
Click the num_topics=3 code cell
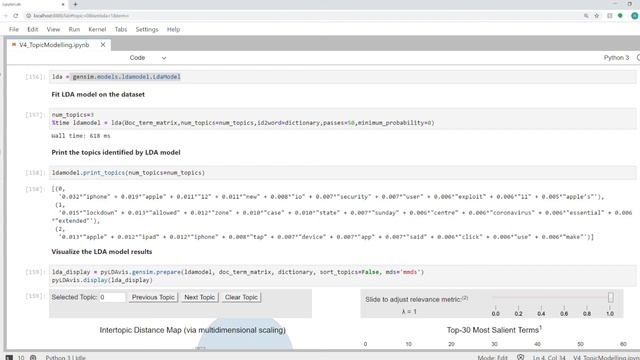pyautogui.click(x=342, y=119)
